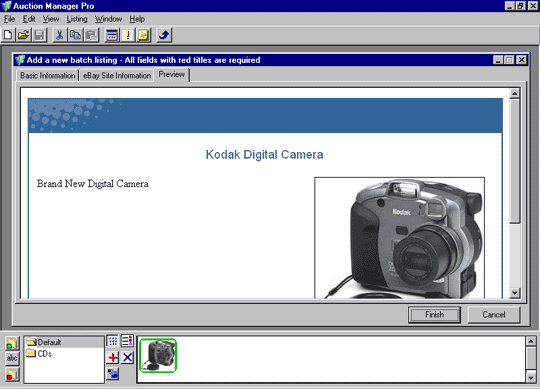Screen dimensions: 540x389
Task: Click the Paste clipboard icon
Action: click(x=91, y=35)
